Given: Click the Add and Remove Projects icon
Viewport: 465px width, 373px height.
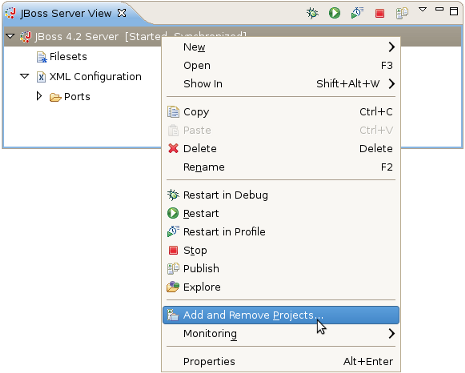Looking at the screenshot, I should 173,314.
